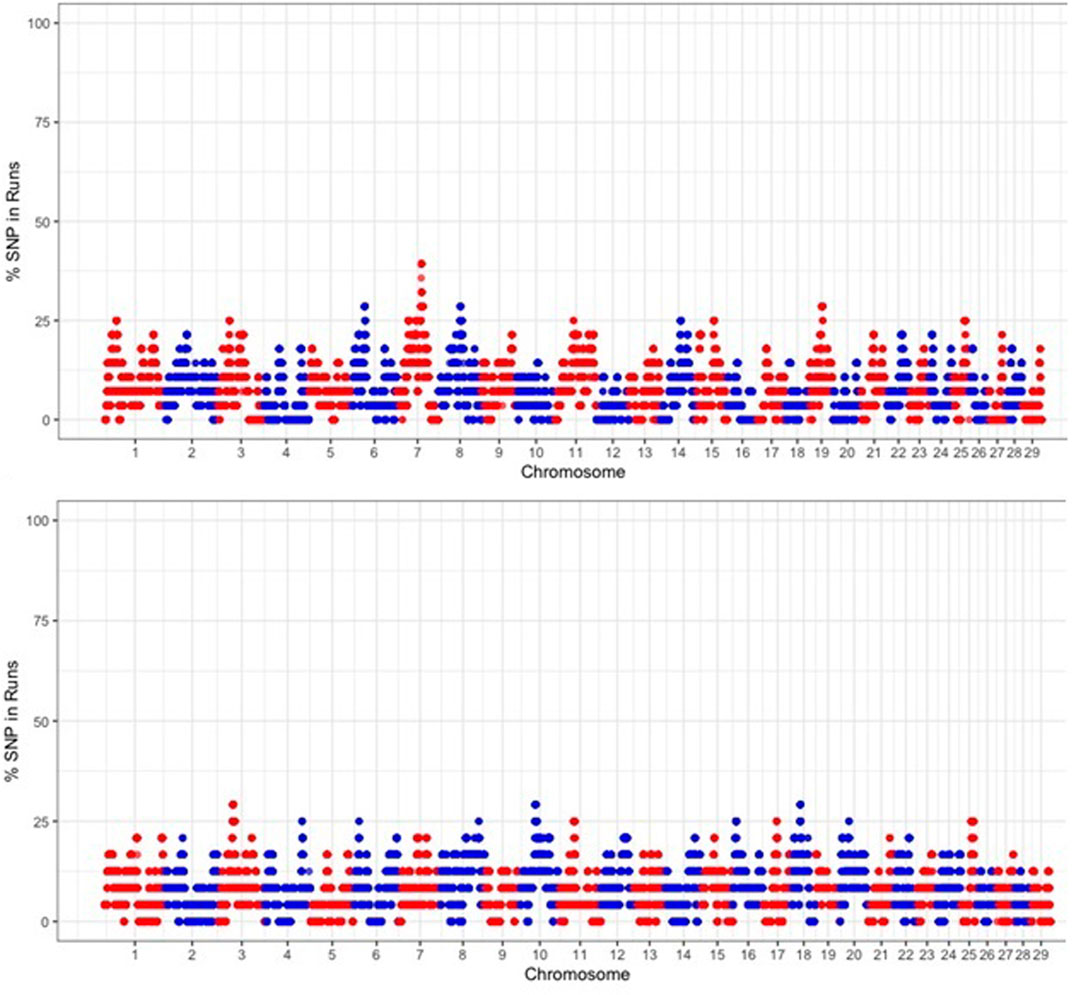The height and width of the screenshot is (995, 1072).
Task: Pick chromosome 4 label in lower plot
Action: point(286,953)
